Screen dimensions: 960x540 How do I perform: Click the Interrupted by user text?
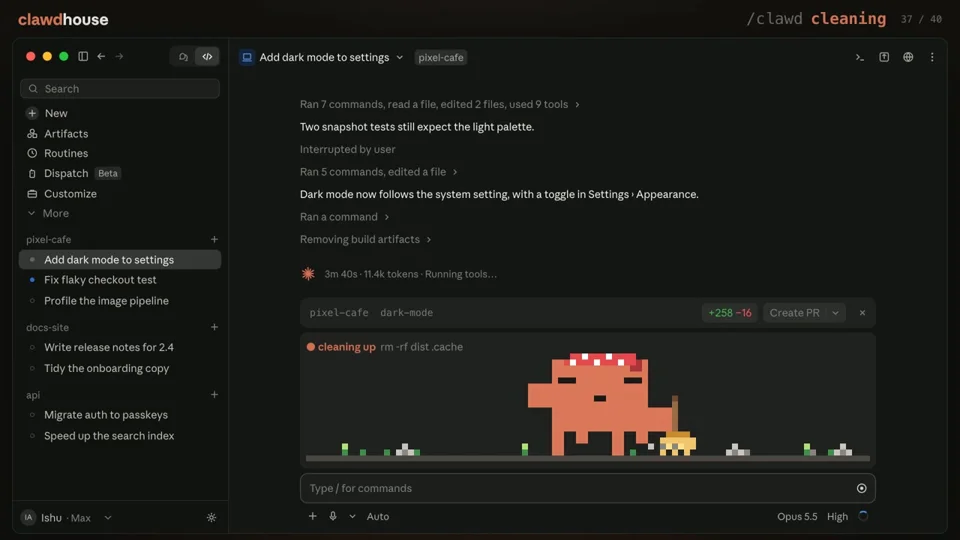(x=347, y=149)
